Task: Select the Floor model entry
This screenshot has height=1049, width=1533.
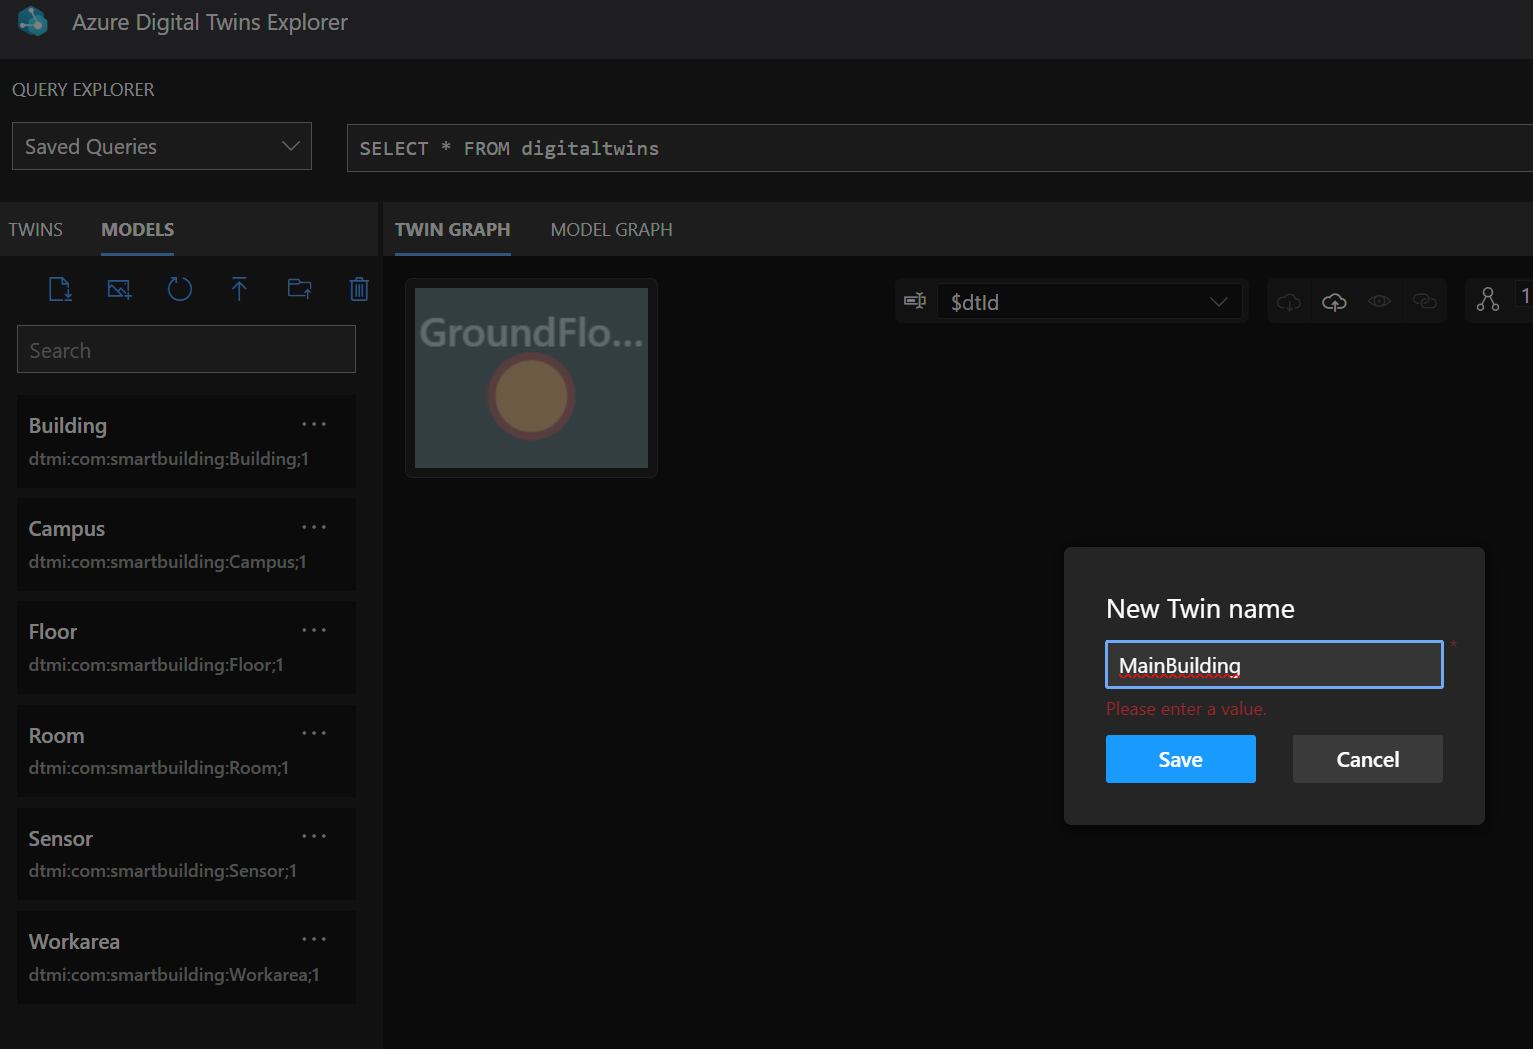Action: click(x=186, y=647)
